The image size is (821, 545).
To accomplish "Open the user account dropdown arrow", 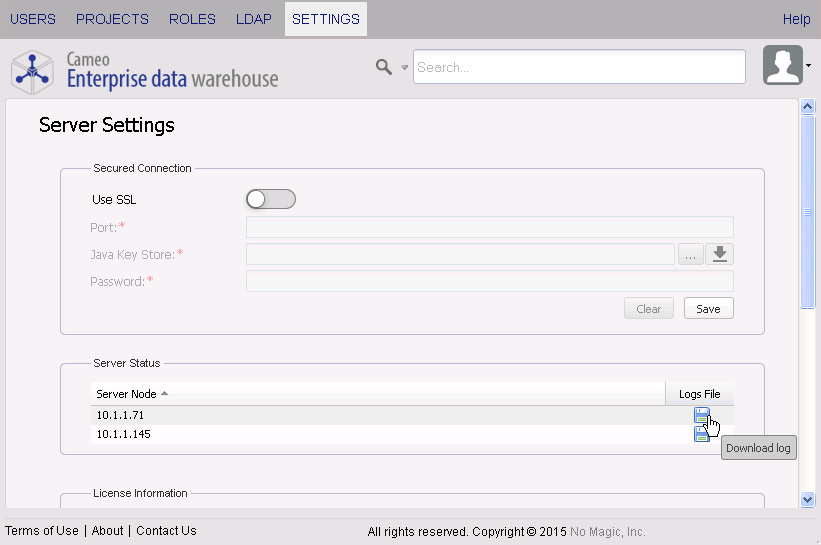I will pyautogui.click(x=808, y=67).
